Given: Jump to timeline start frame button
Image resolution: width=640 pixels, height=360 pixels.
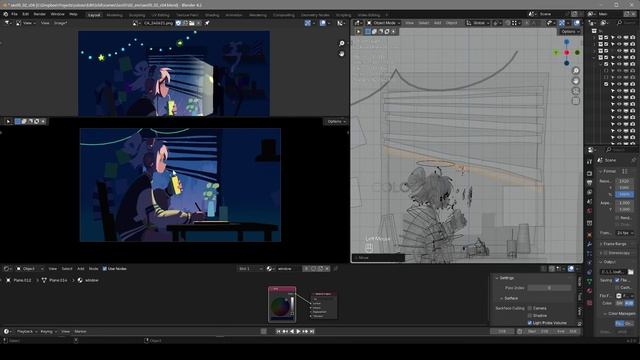Looking at the screenshot, I should [278, 331].
